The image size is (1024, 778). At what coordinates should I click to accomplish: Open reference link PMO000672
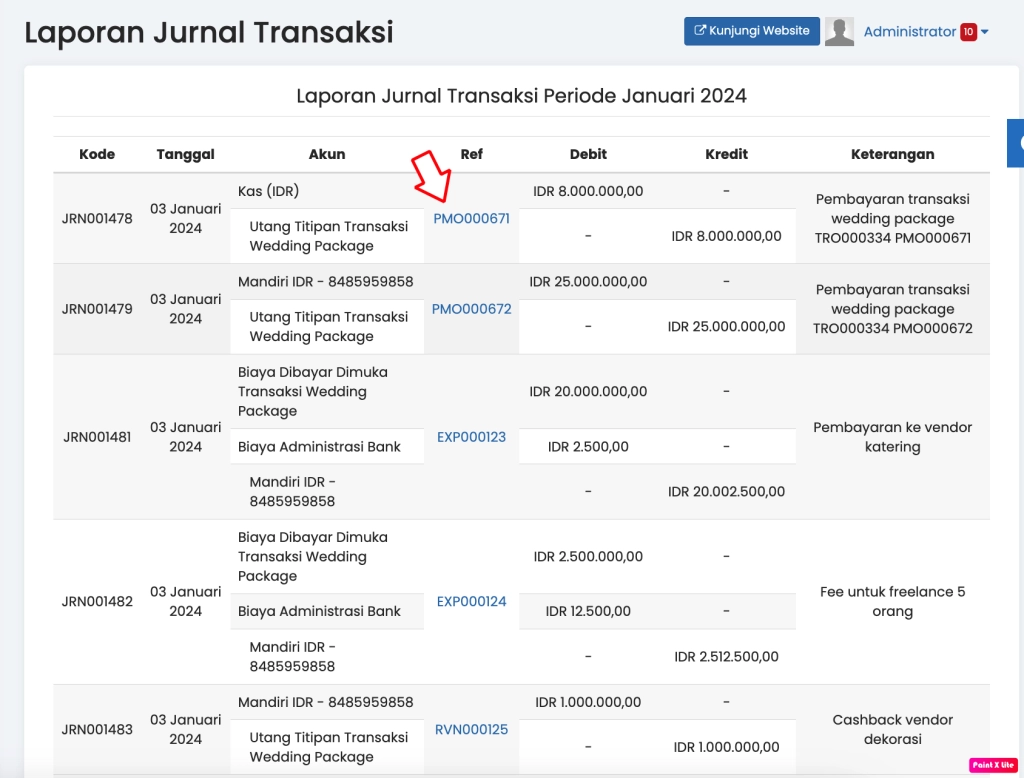[x=471, y=309]
